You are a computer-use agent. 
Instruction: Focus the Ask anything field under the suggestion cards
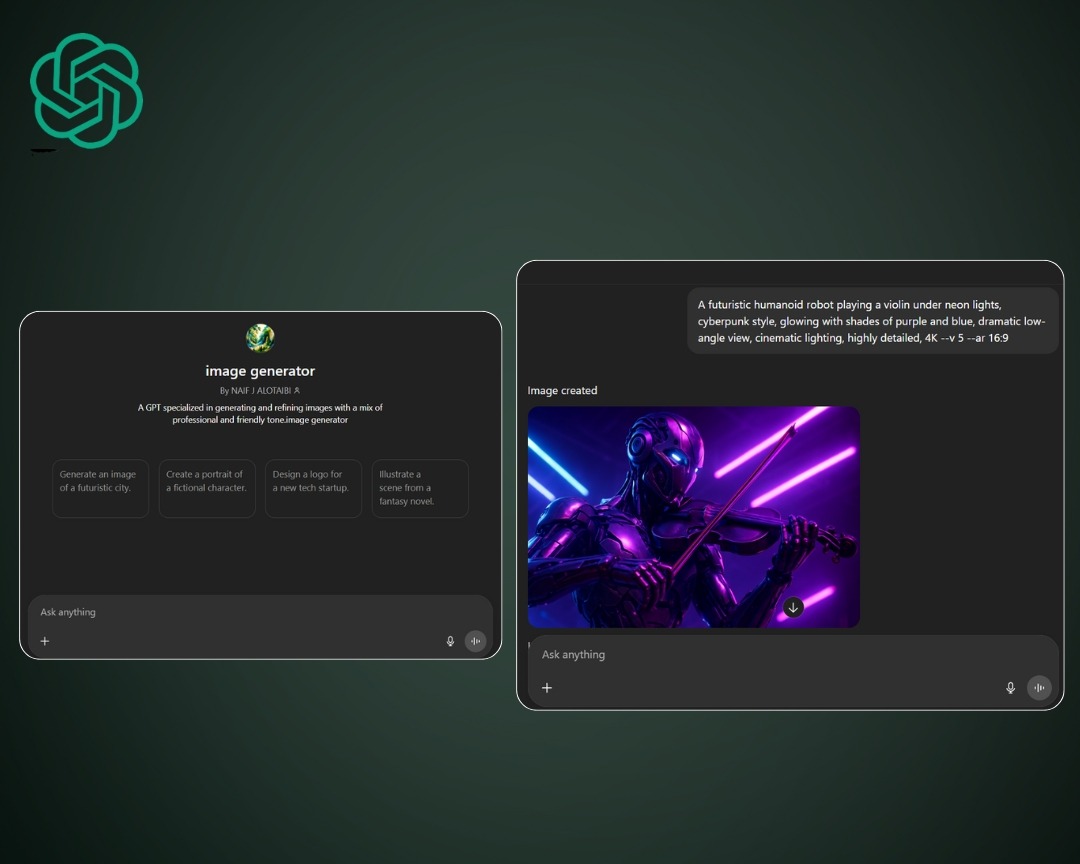tap(240, 612)
